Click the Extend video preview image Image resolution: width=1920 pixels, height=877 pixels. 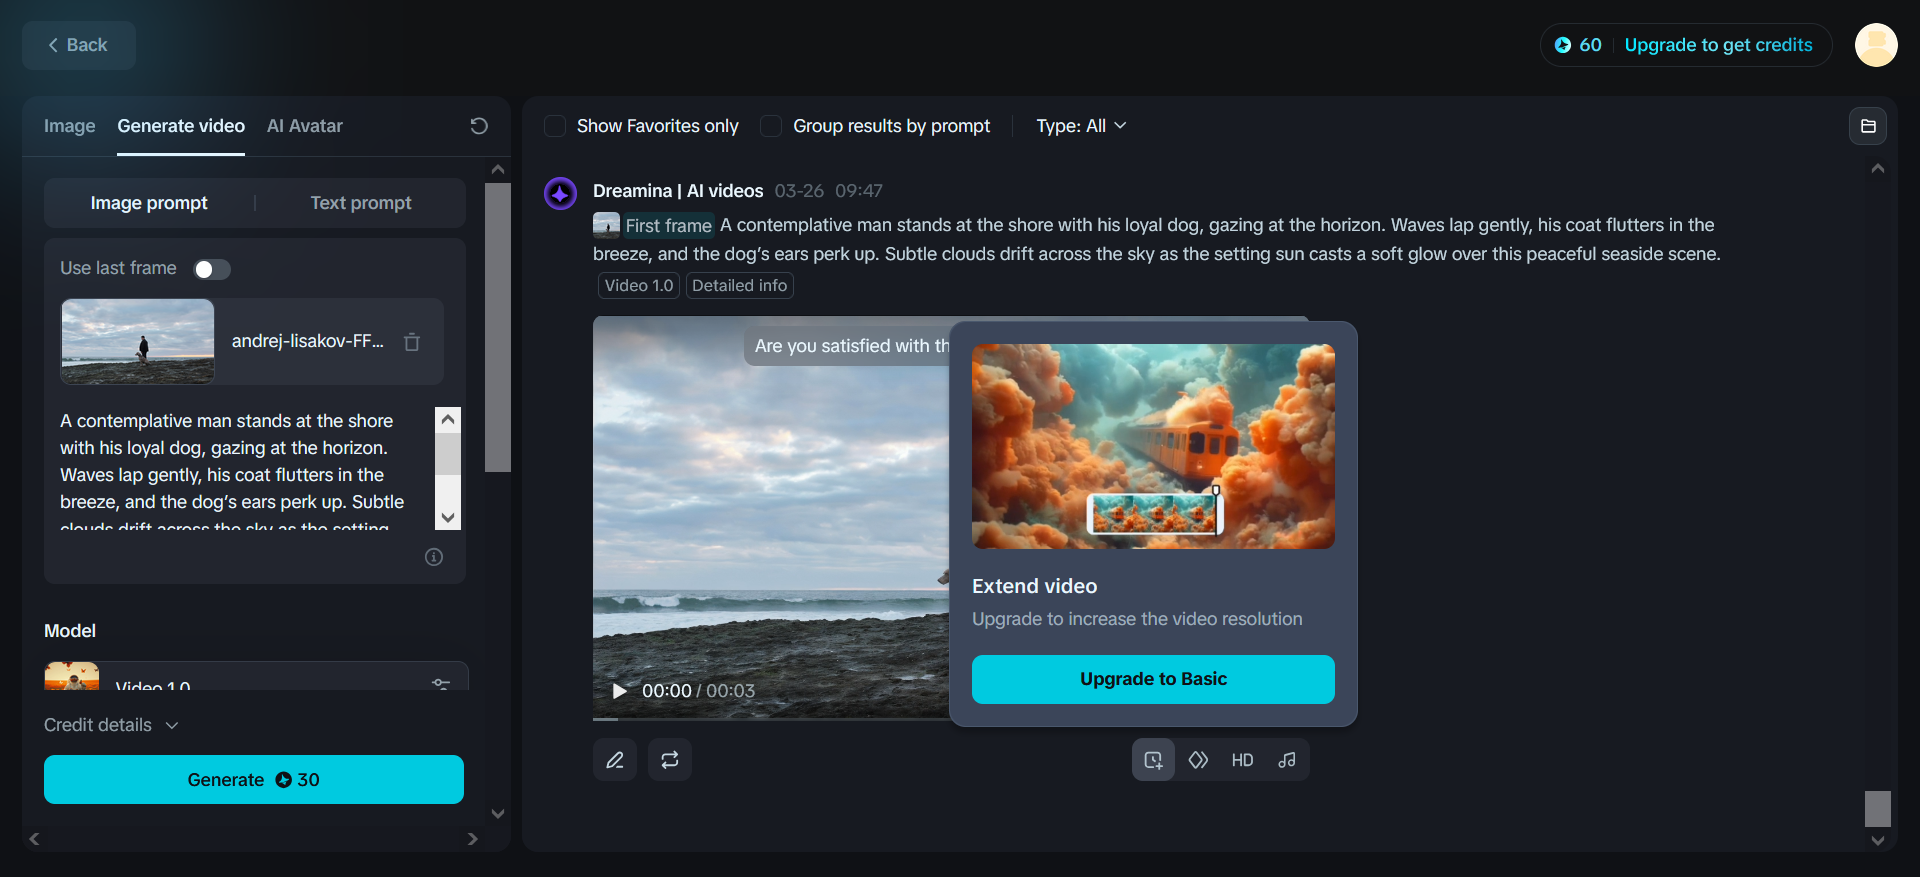1153,446
